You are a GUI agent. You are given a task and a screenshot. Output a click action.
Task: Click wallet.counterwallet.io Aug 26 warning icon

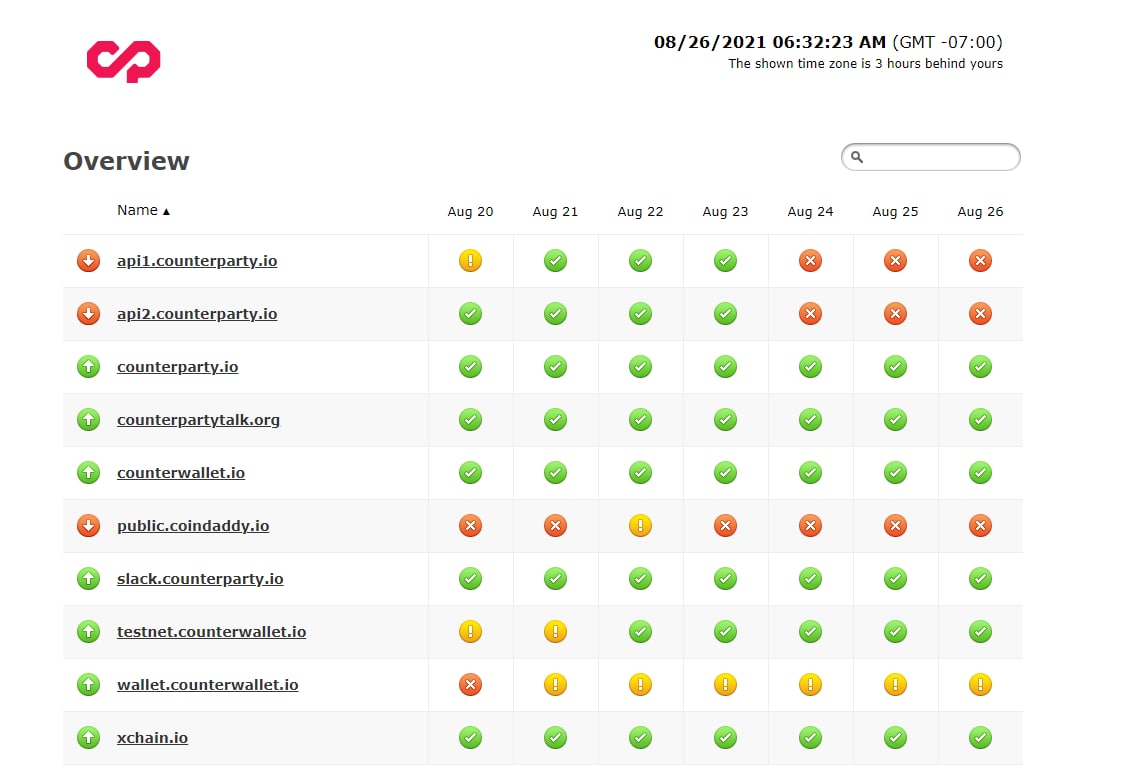pyautogui.click(x=980, y=684)
